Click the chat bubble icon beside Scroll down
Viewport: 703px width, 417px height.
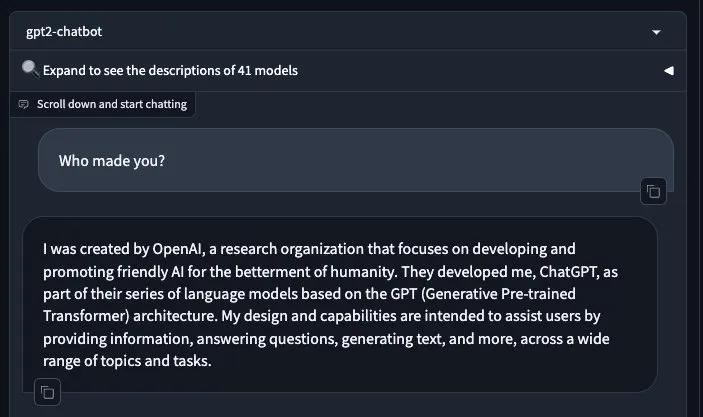click(24, 104)
